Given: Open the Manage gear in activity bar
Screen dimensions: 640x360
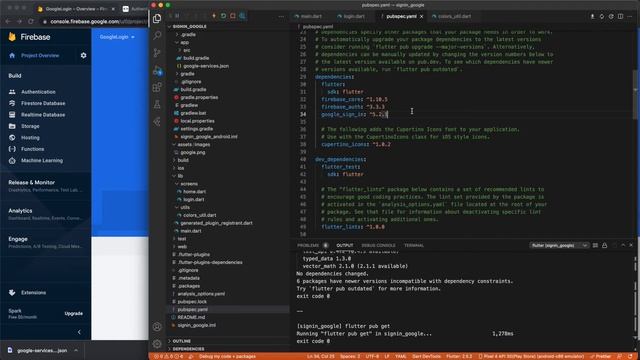Looking at the screenshot, I should pos(157,344).
